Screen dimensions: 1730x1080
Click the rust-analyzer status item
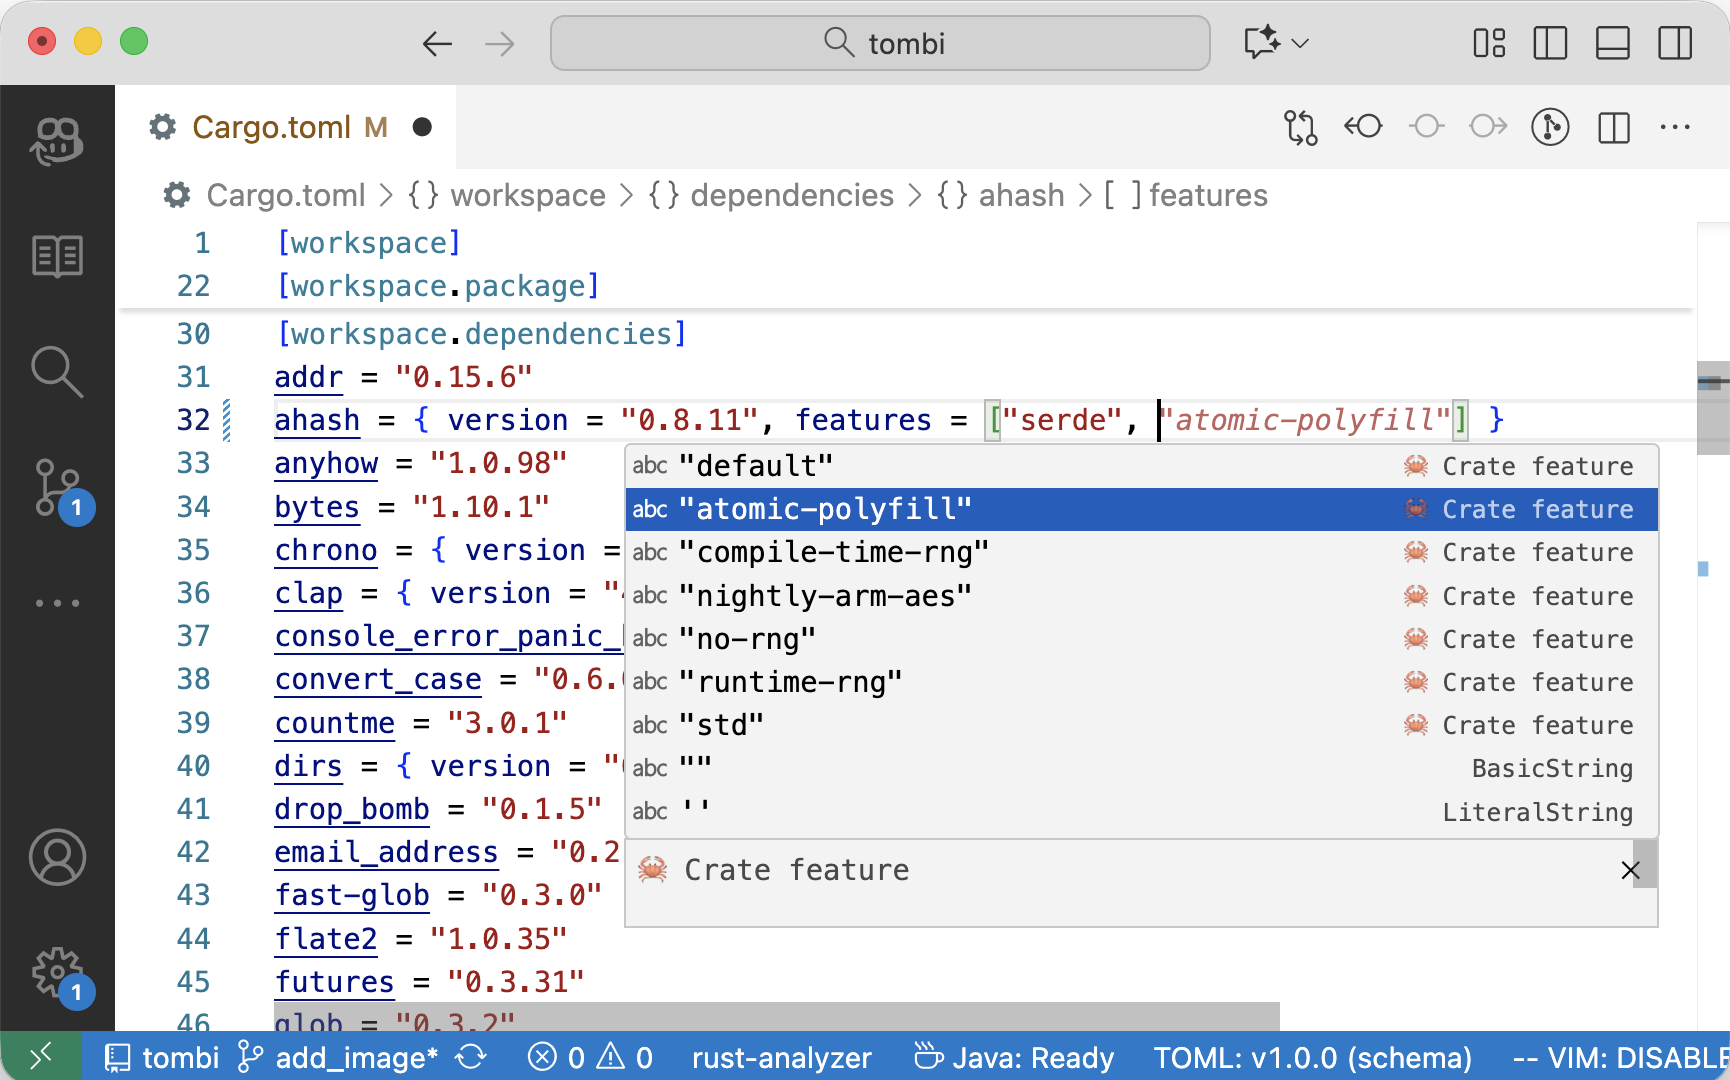[x=781, y=1057]
